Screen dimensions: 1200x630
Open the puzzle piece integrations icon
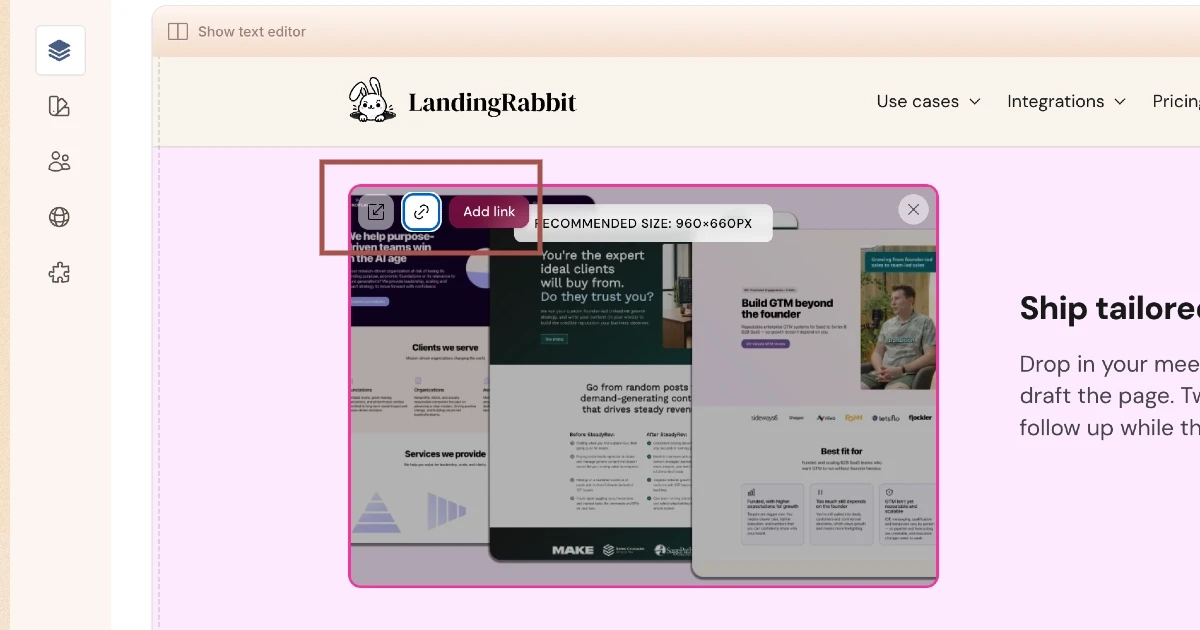click(x=60, y=272)
